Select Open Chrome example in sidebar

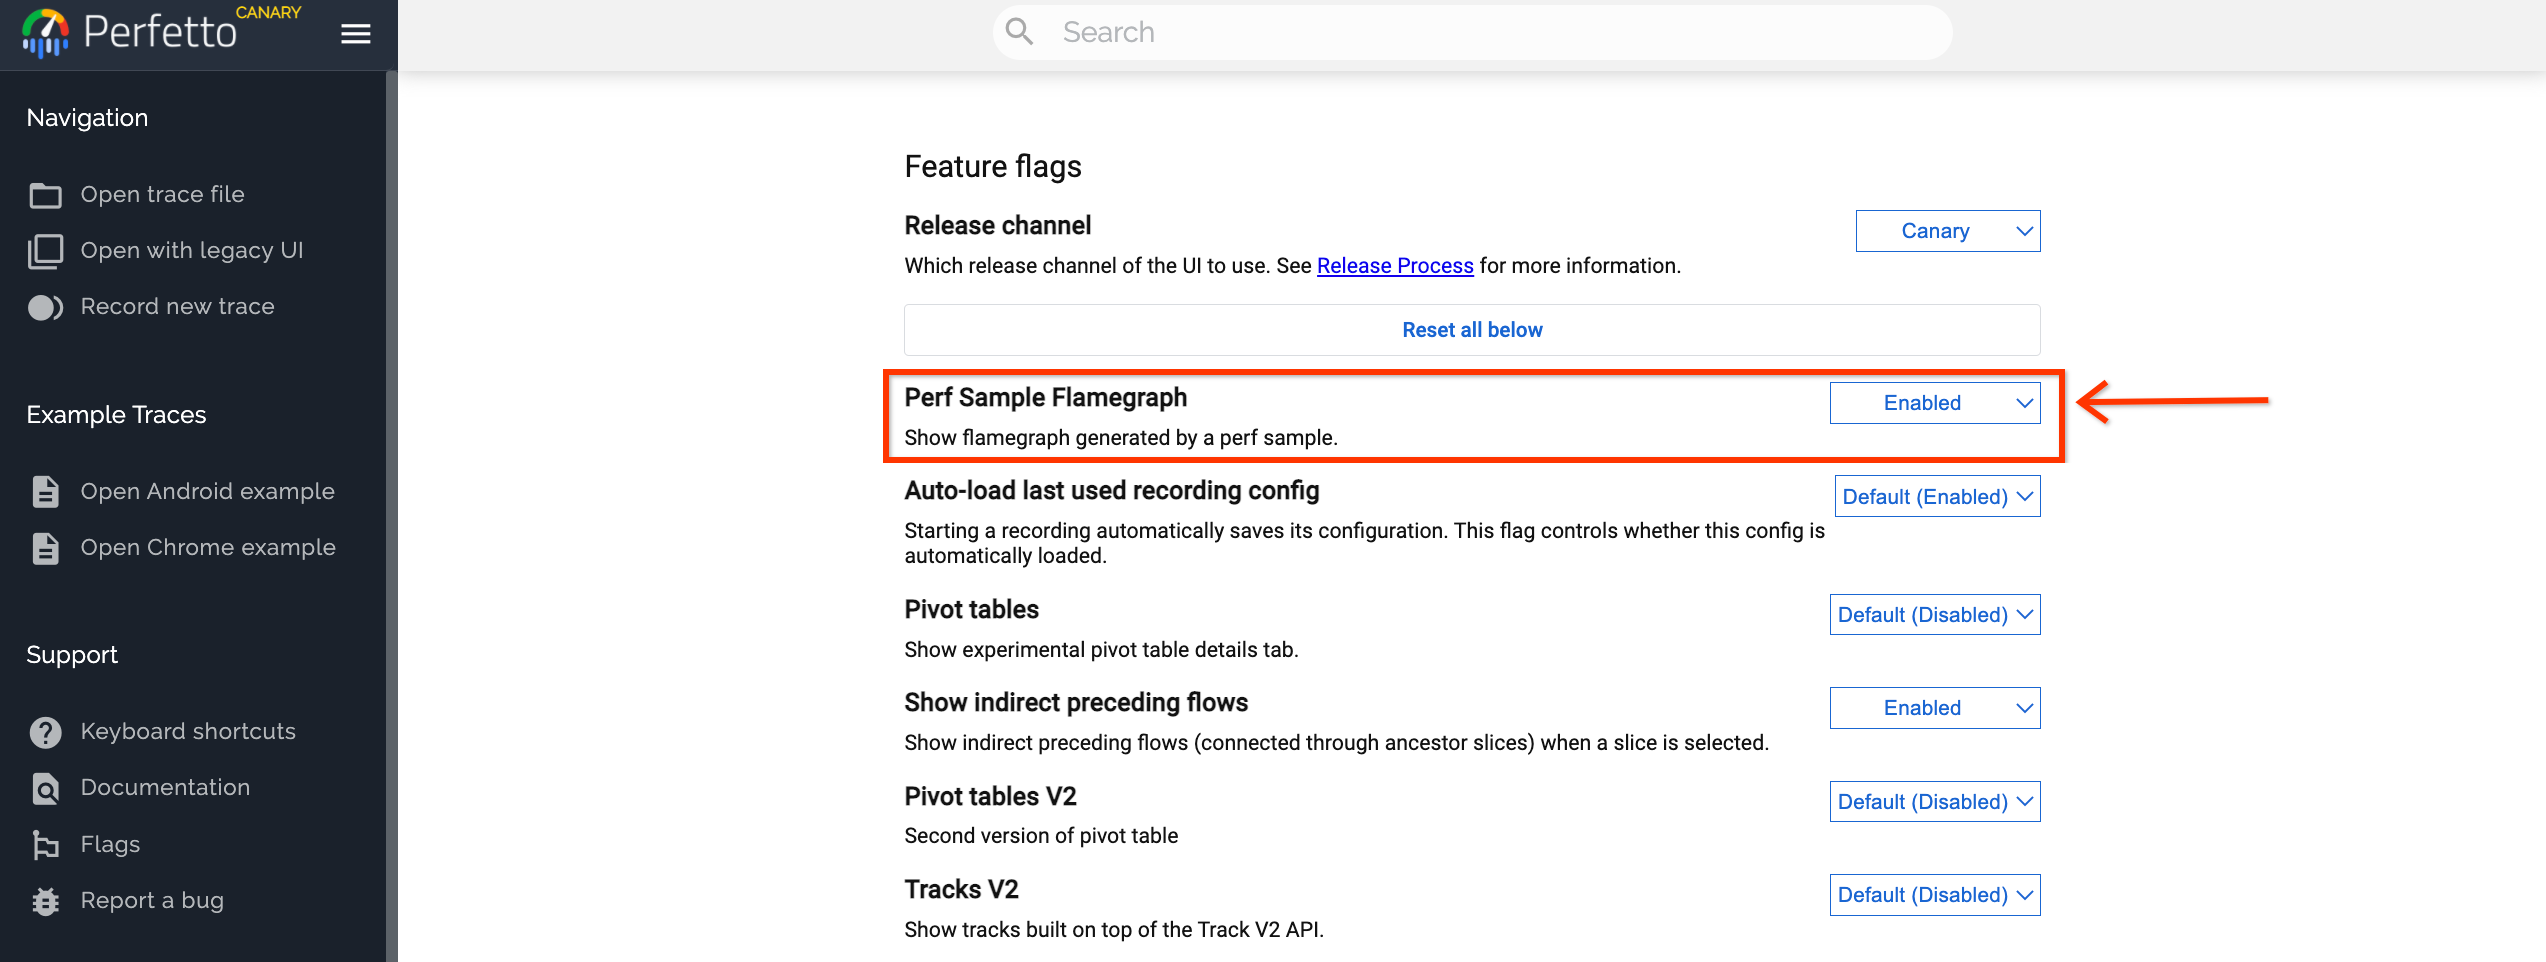[x=207, y=548]
